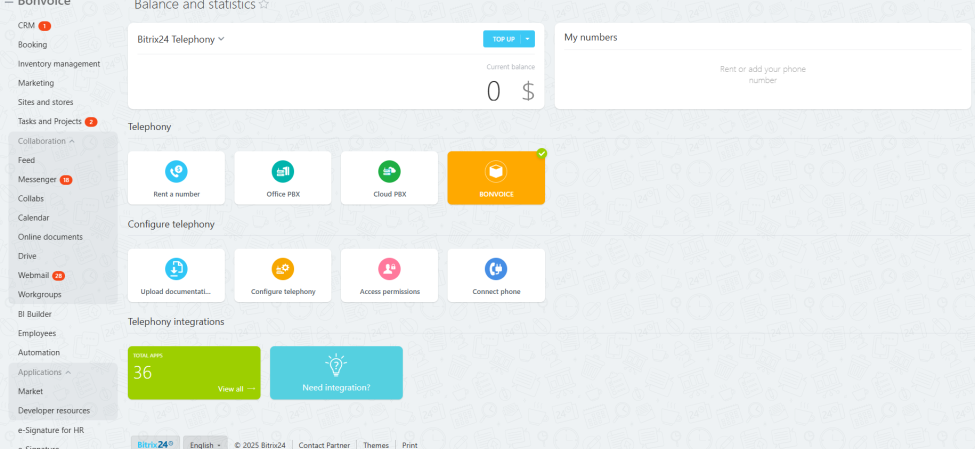Open Webmail in the sidebar
Screen dimensions: 975x449
tap(34, 275)
